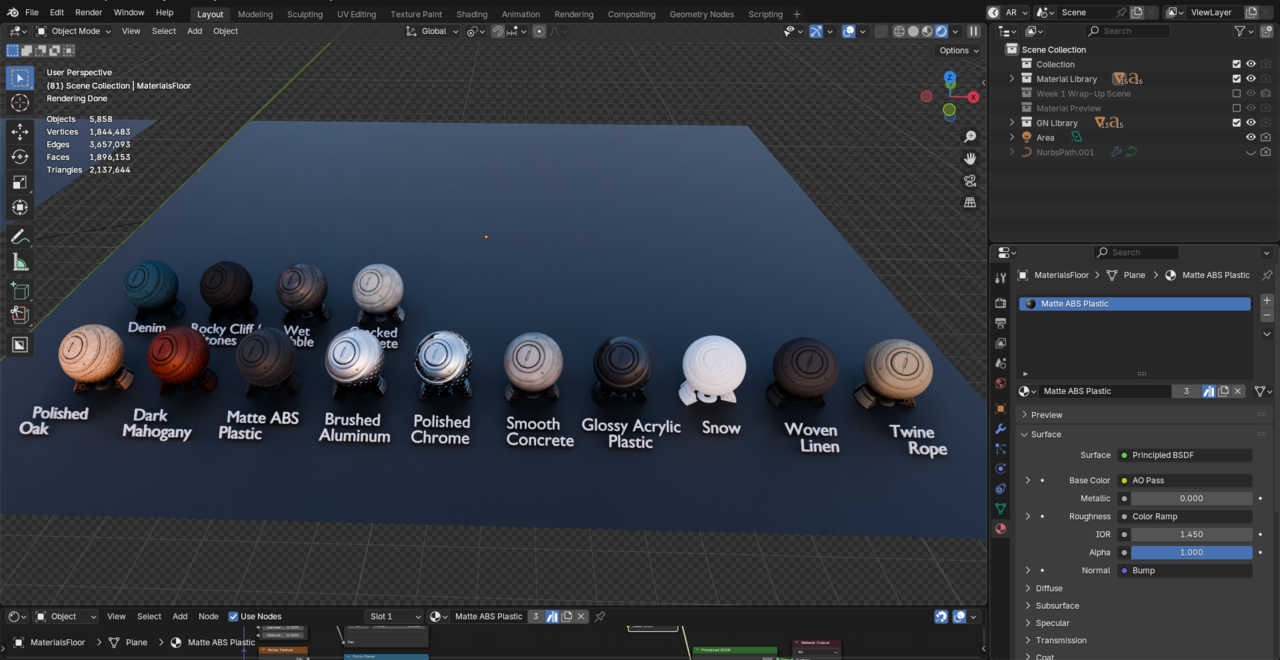Adjust the Alpha value slider
The height and width of the screenshot is (660, 1280).
(1191, 552)
